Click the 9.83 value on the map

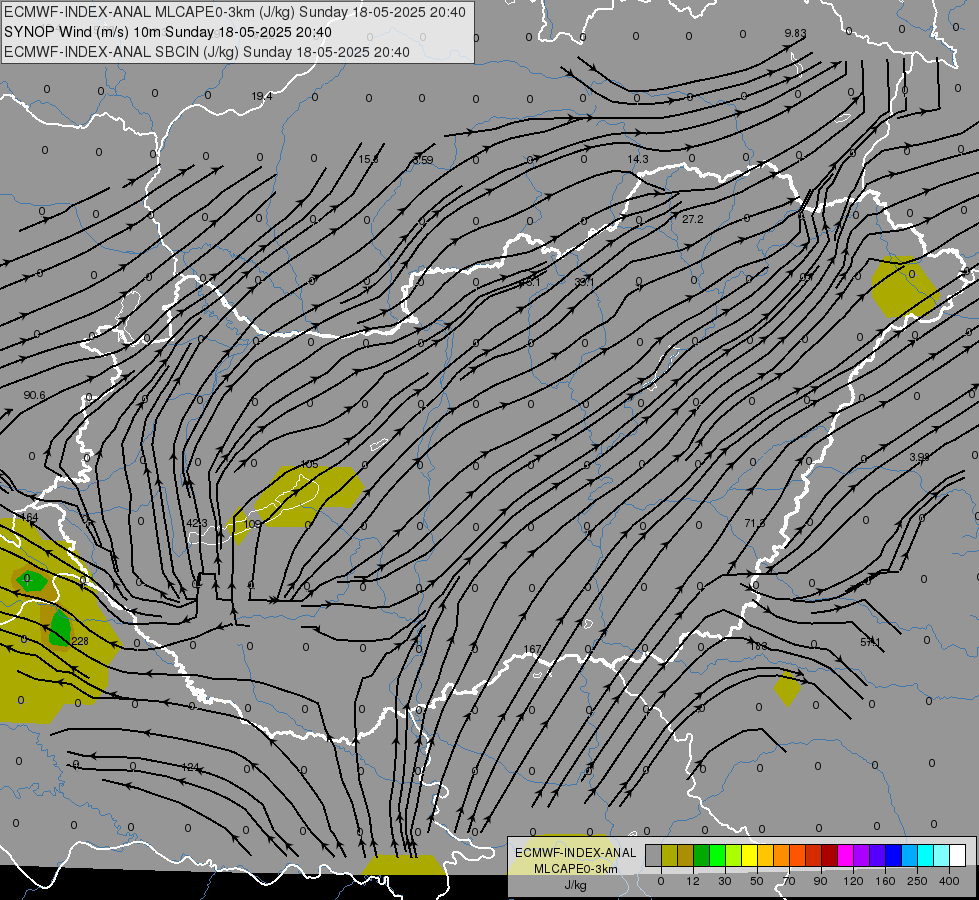click(x=795, y=33)
